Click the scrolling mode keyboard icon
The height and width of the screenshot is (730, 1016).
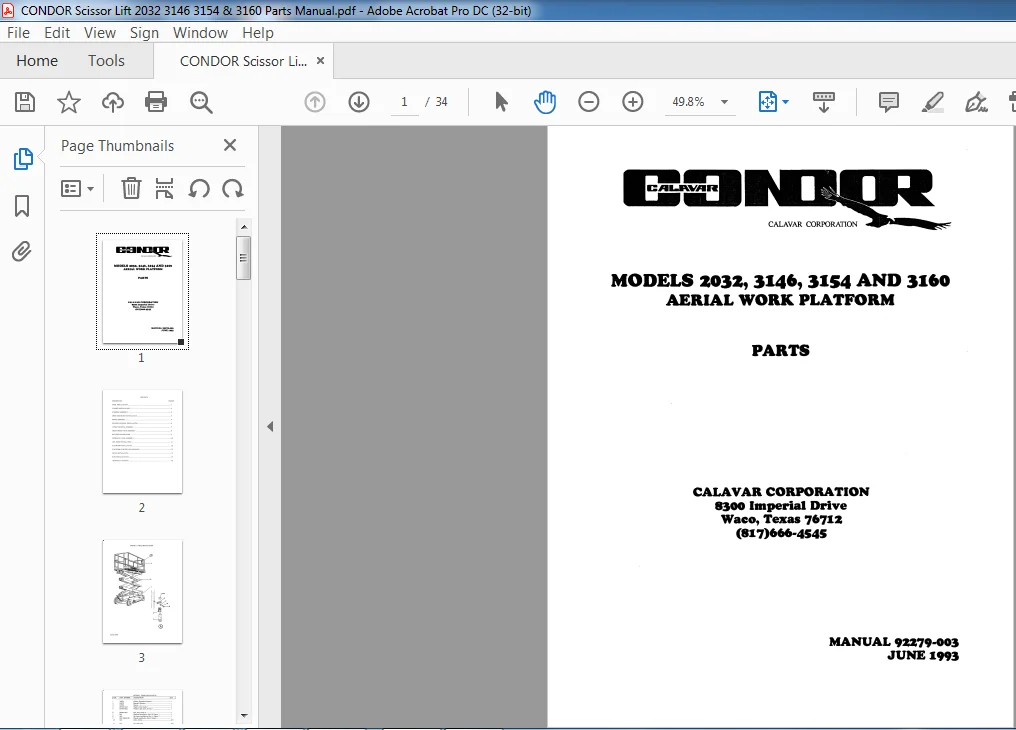(824, 102)
